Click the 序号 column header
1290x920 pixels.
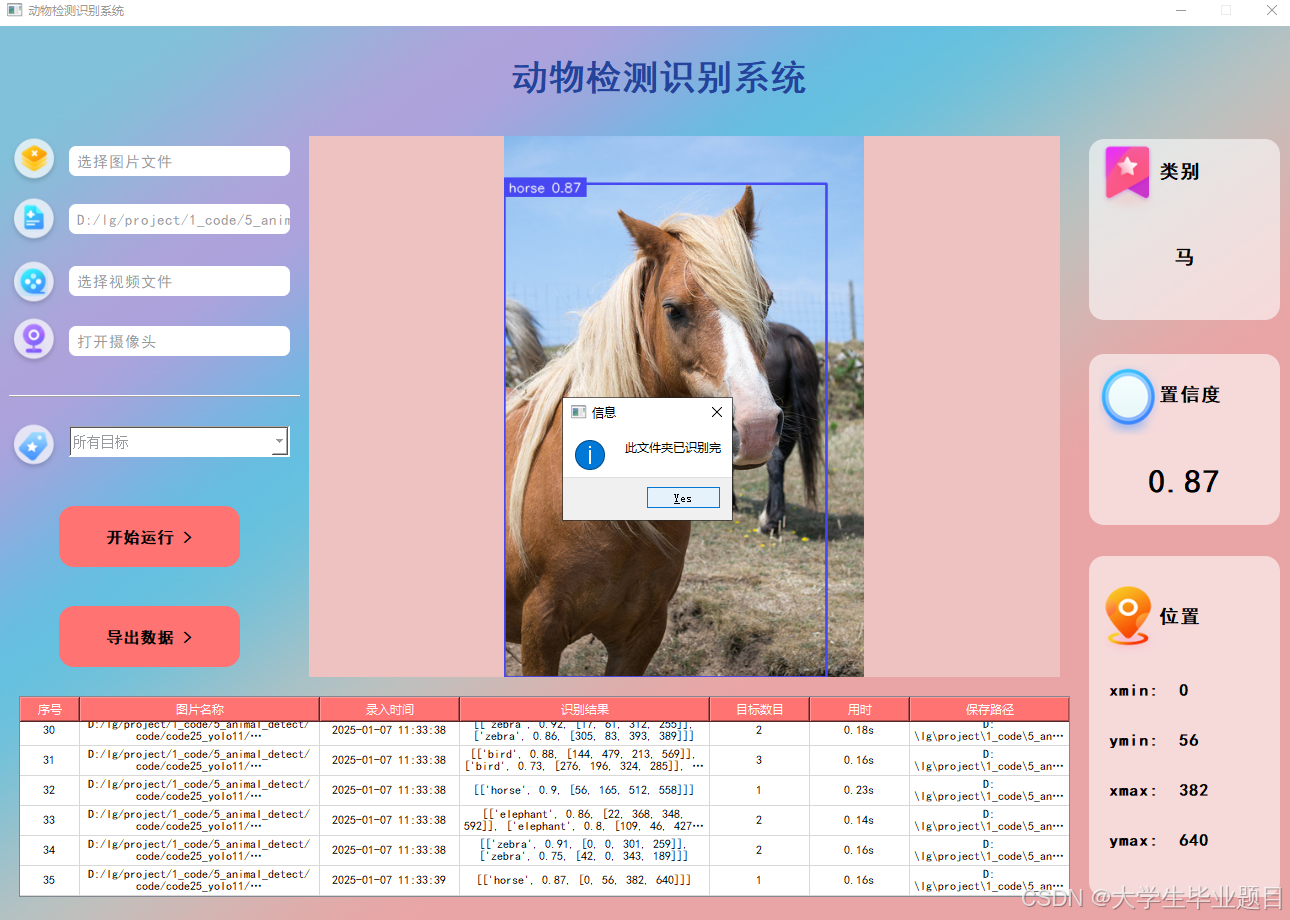tap(50, 709)
